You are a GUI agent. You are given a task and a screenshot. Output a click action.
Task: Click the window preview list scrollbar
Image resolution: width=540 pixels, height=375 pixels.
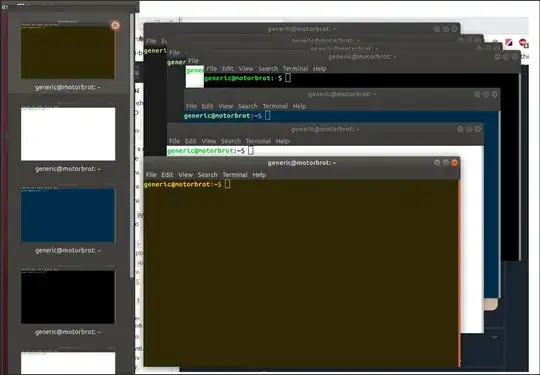(132, 145)
